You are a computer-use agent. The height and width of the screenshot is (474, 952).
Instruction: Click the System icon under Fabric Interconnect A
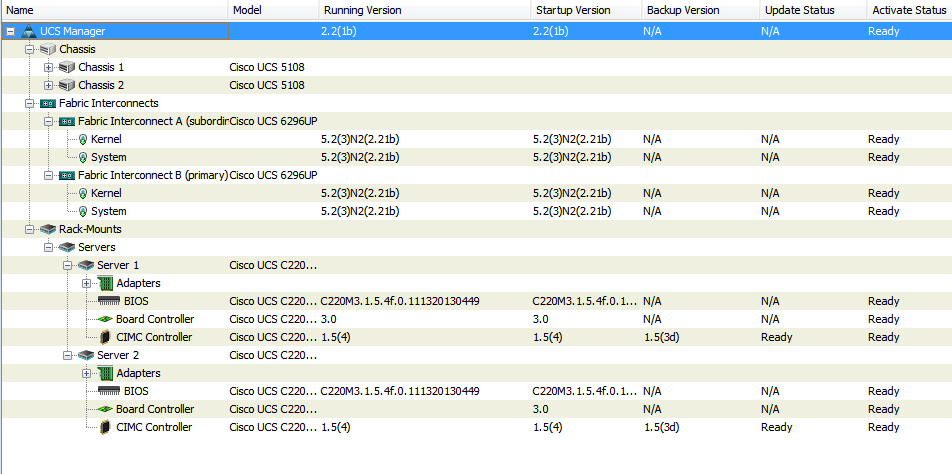click(83, 158)
